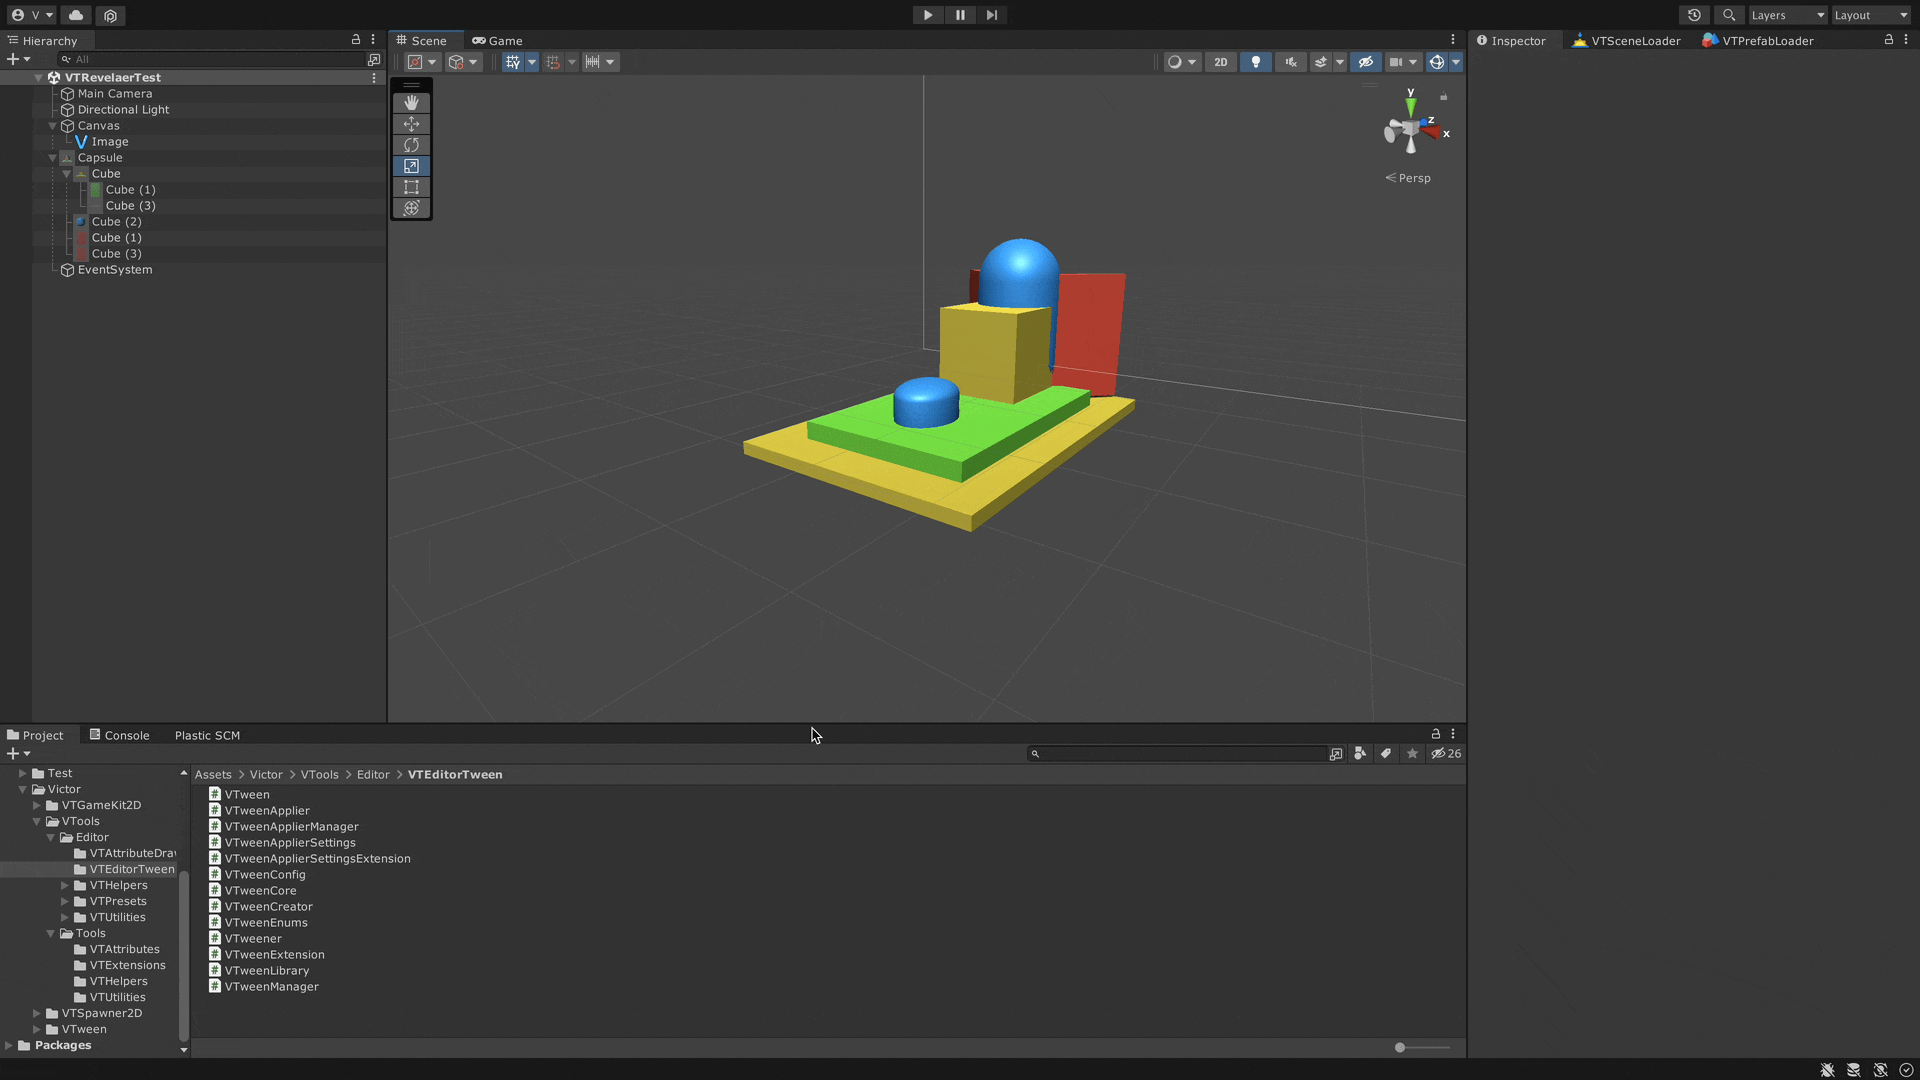Open the Layout dropdown
The height and width of the screenshot is (1080, 1920).
[1870, 15]
